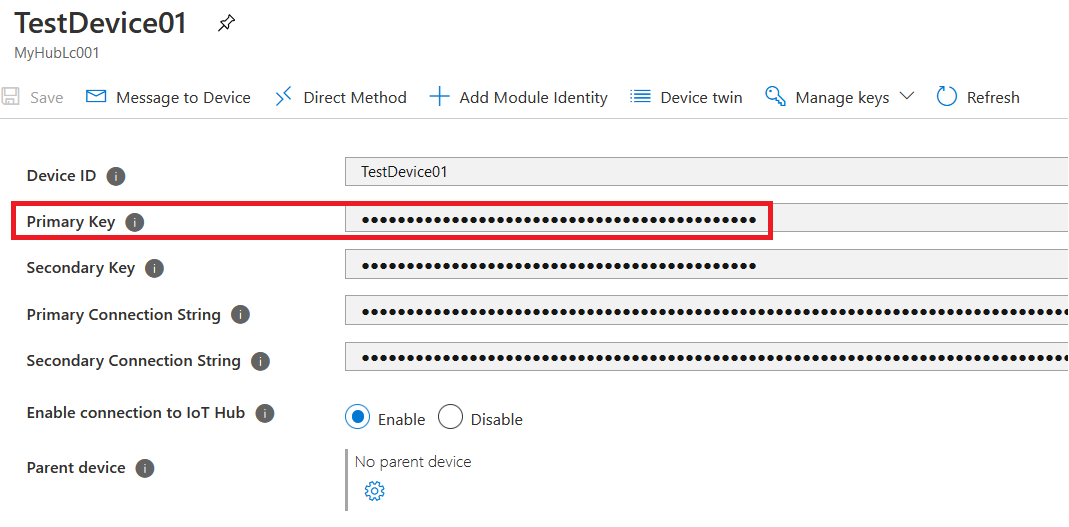Expand the Manage keys dropdown

click(839, 97)
